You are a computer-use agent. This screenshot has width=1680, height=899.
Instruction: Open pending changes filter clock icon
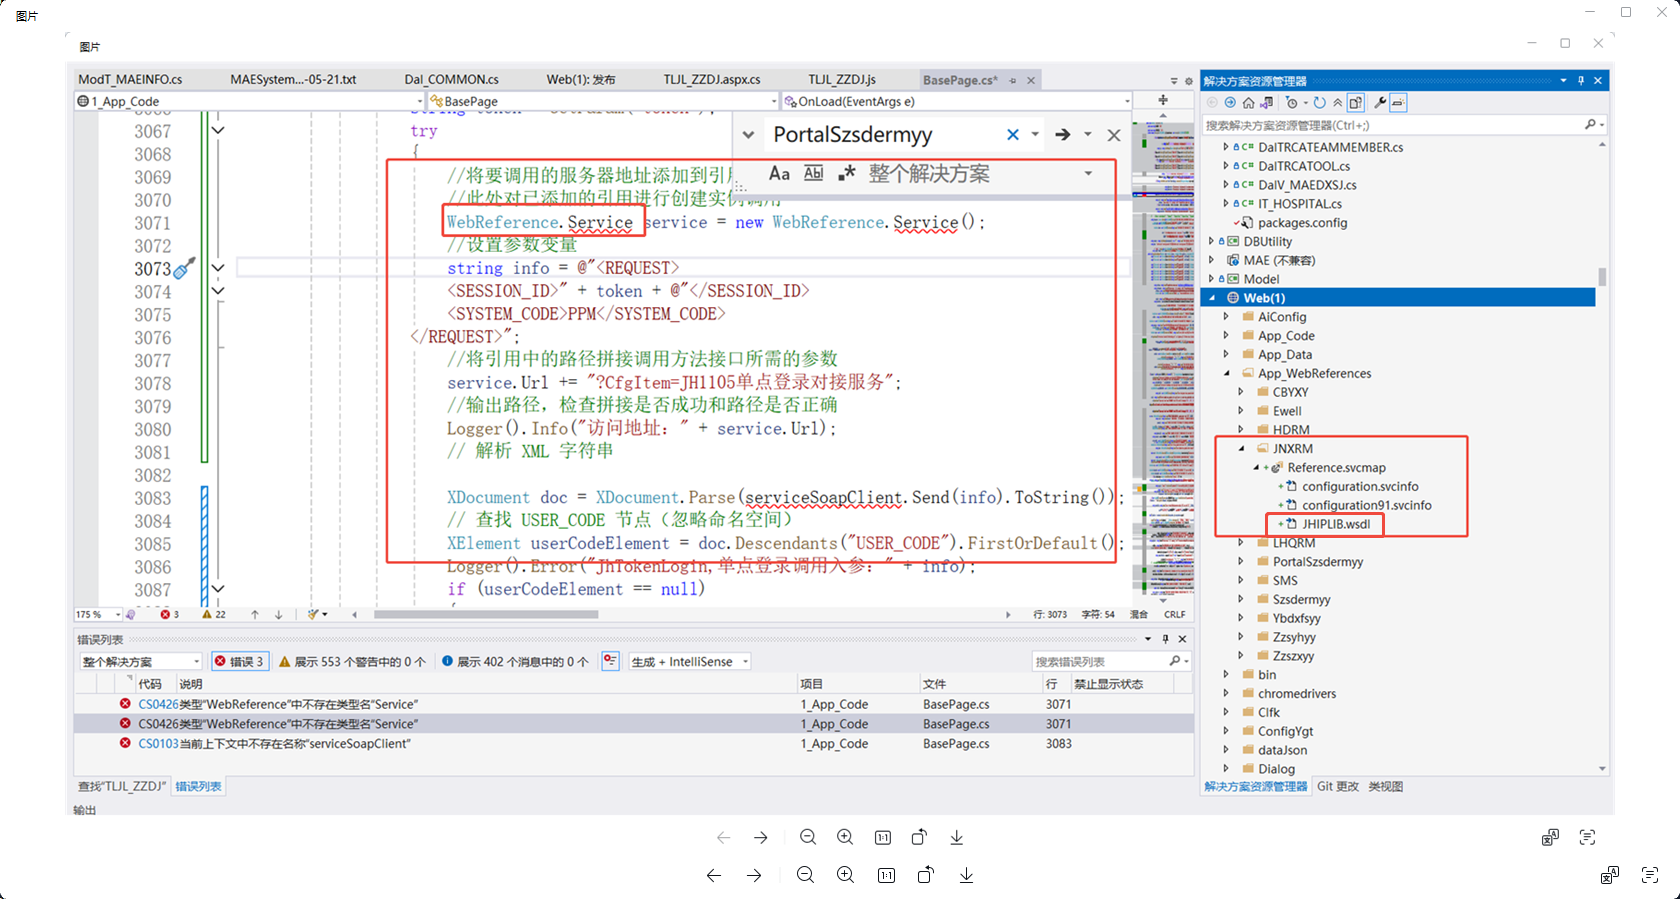click(1291, 103)
